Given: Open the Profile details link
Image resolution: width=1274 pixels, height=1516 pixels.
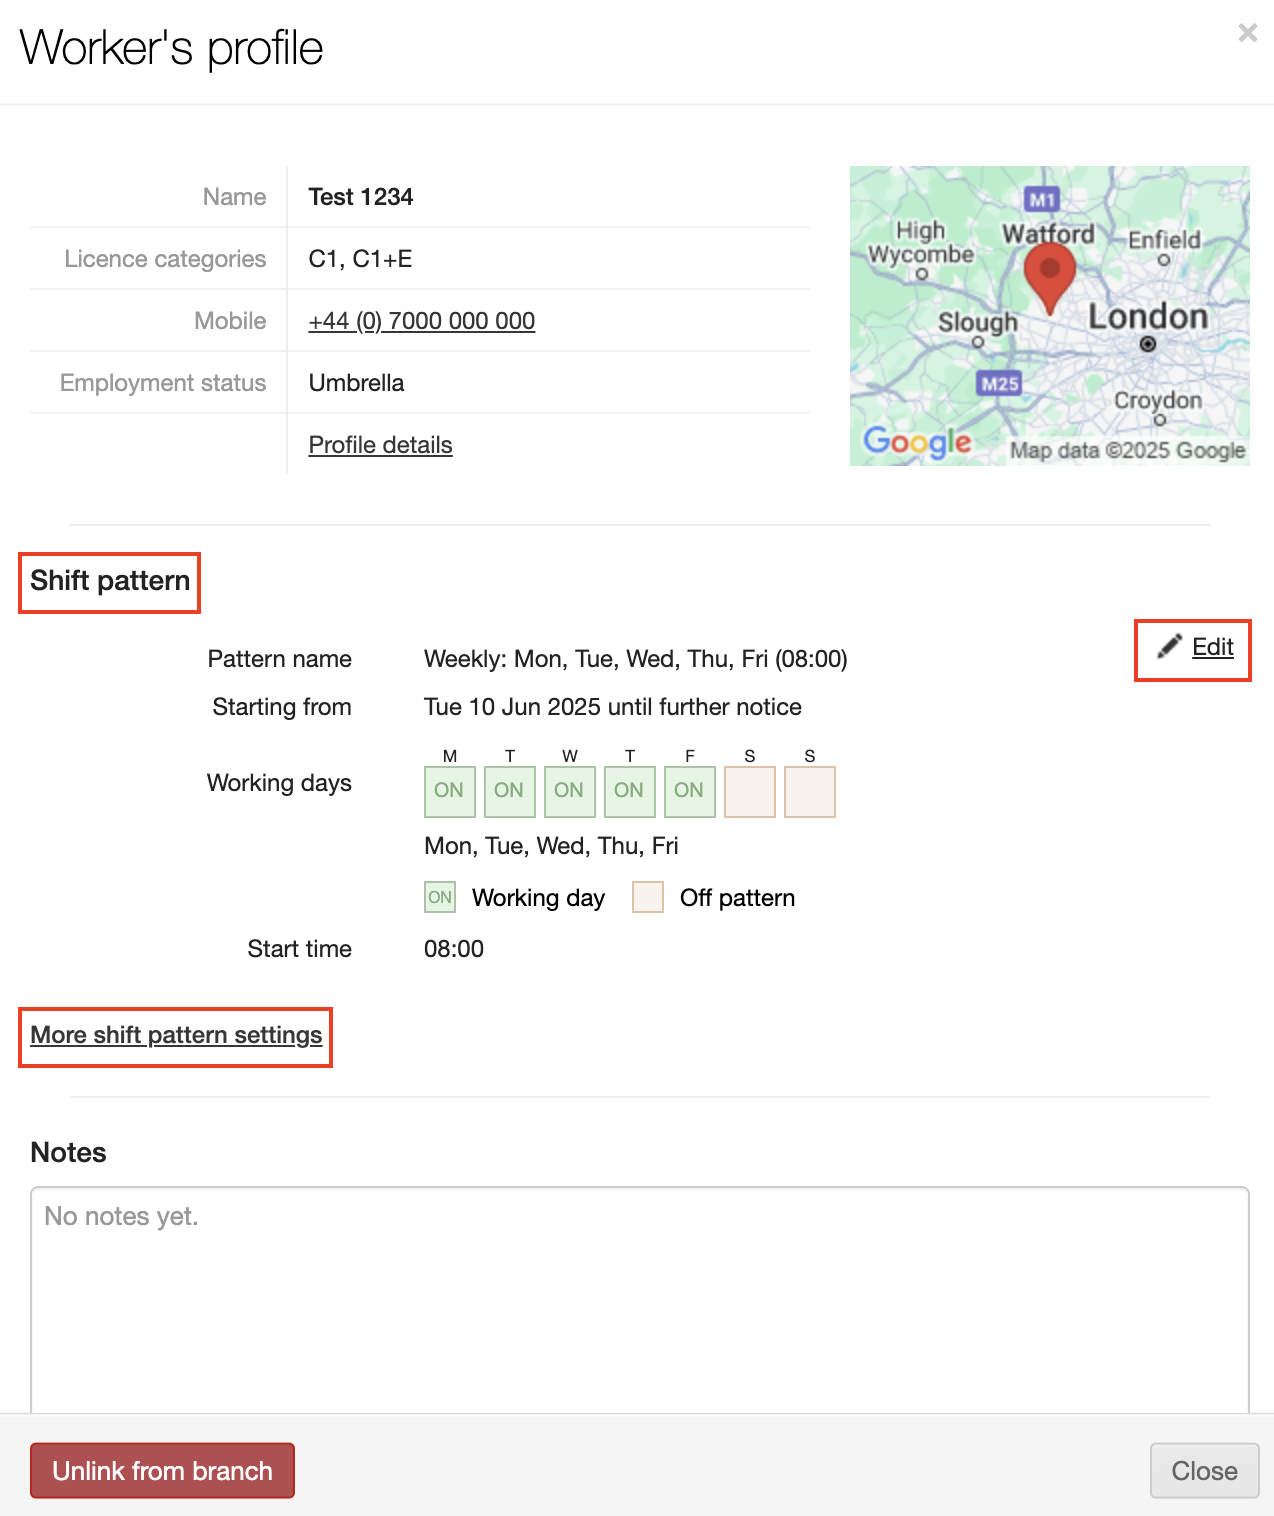Looking at the screenshot, I should (x=380, y=445).
